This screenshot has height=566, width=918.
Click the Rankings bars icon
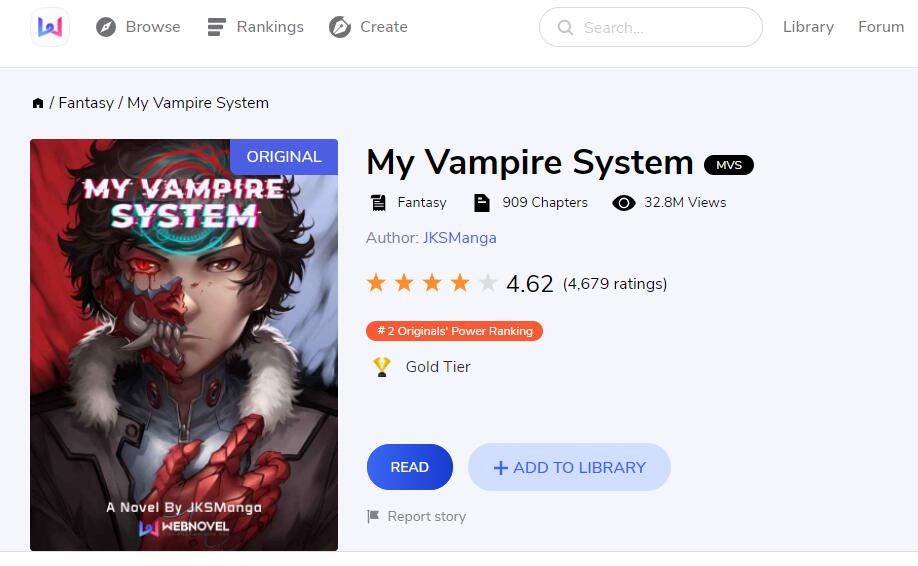point(217,27)
